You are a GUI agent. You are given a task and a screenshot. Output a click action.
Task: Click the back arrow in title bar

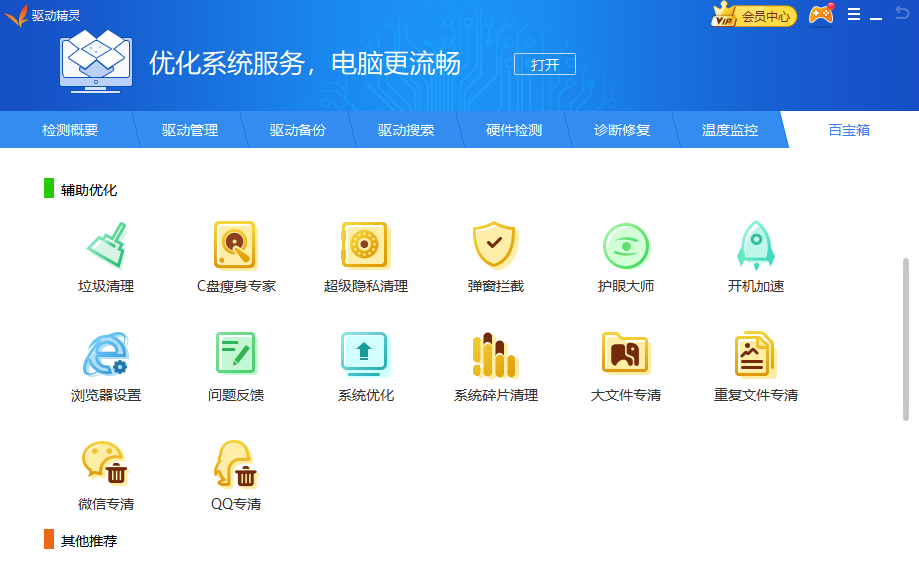tap(902, 13)
